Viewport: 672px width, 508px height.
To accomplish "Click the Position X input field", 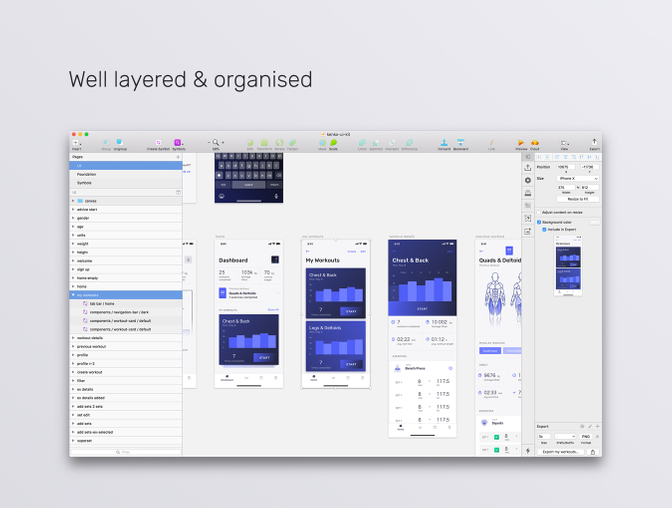I will tap(566, 167).
